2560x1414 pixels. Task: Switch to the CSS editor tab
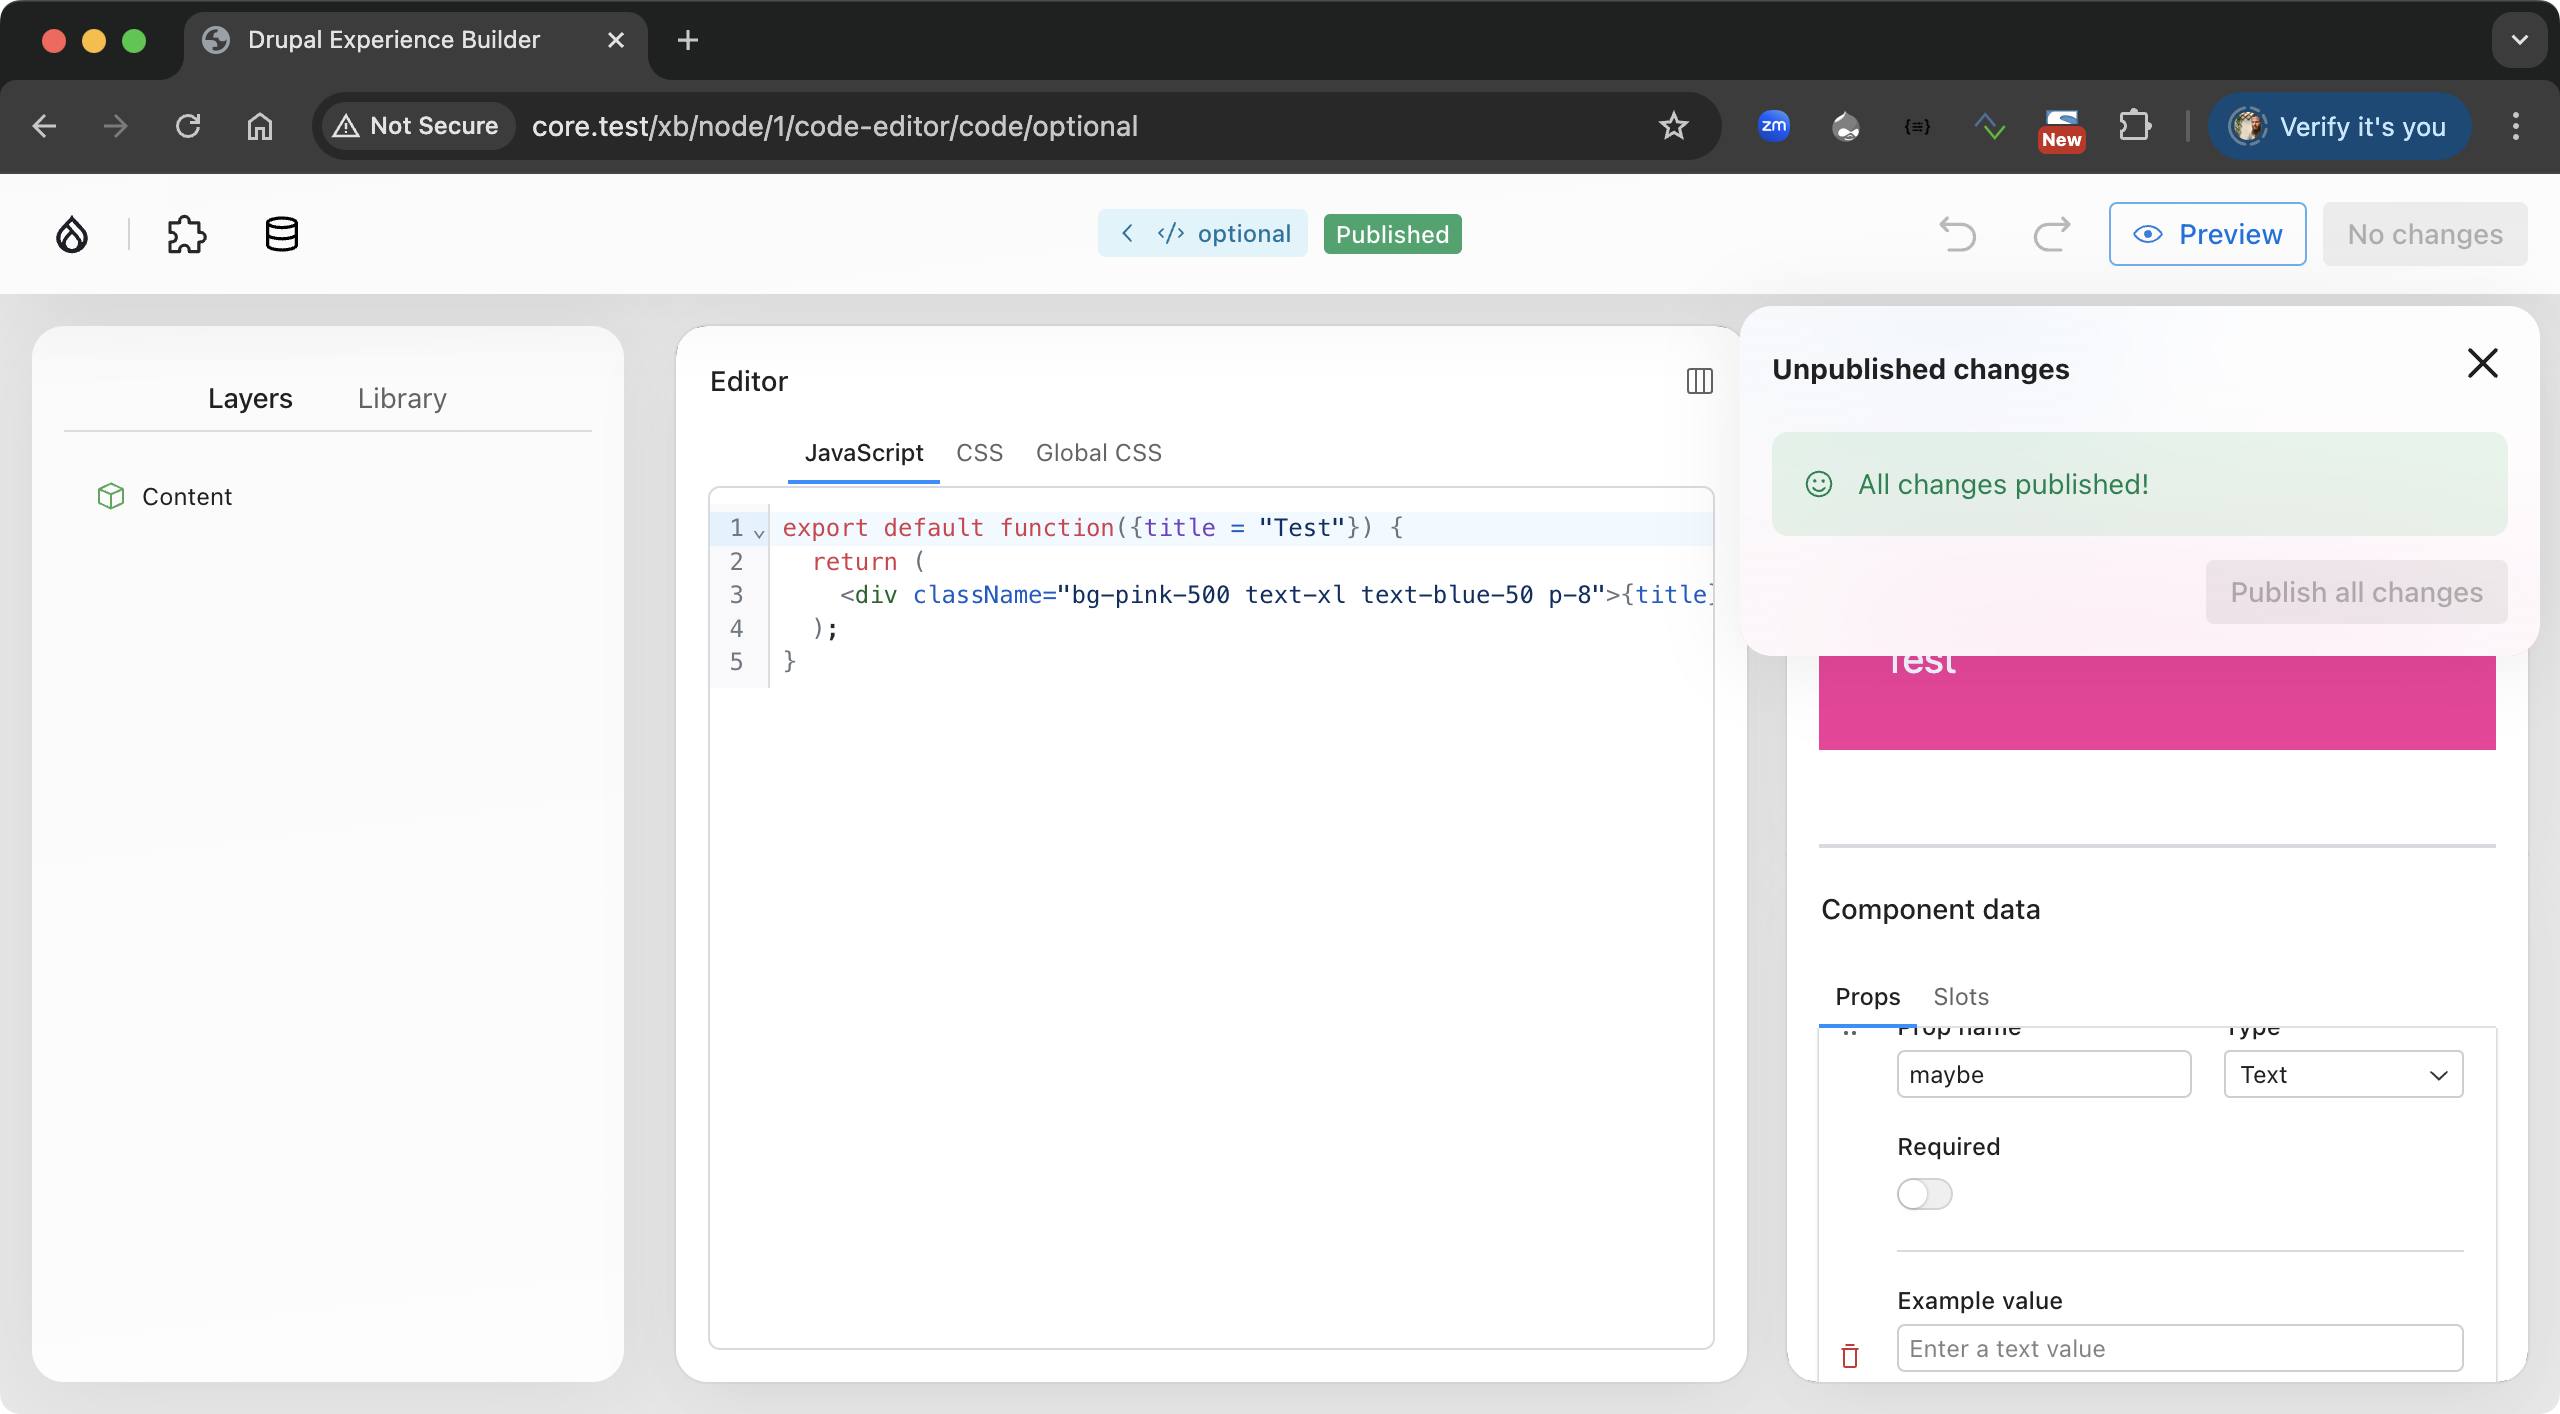[979, 453]
